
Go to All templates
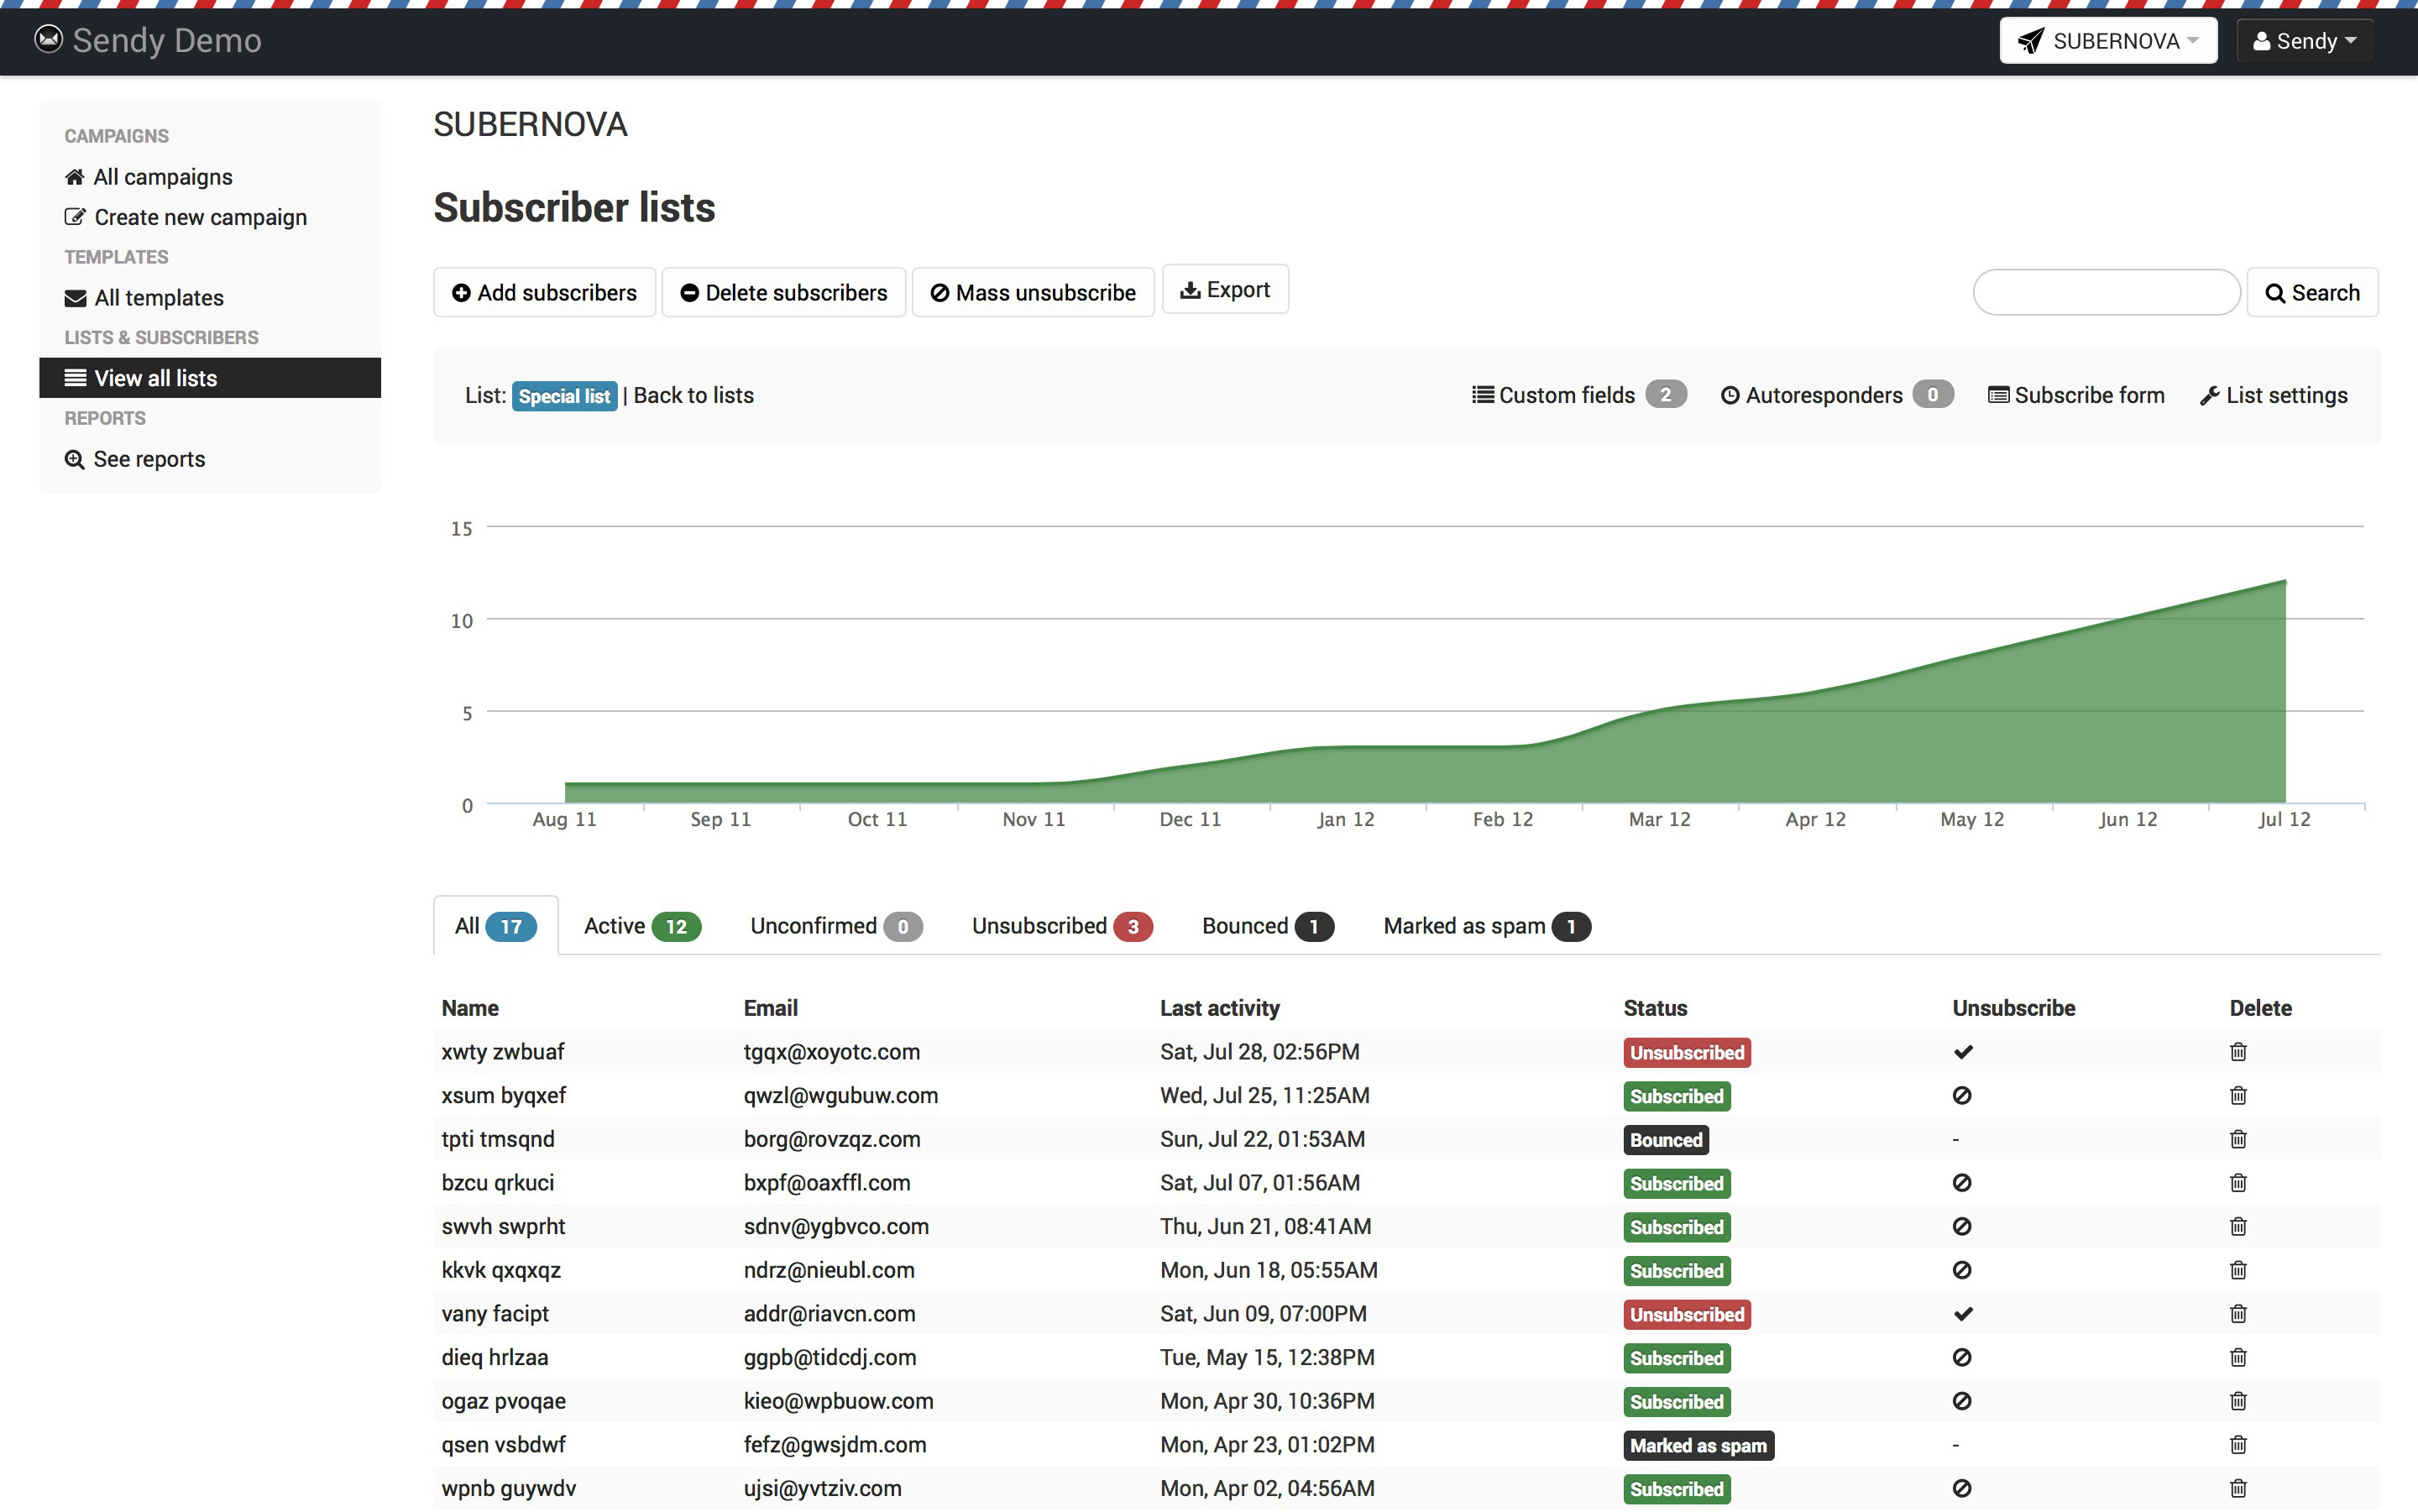tap(144, 298)
